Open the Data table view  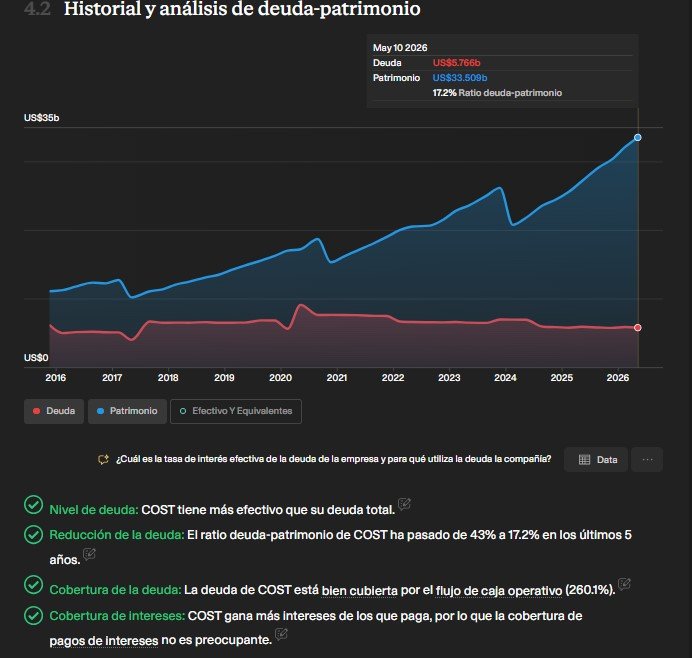[x=596, y=459]
